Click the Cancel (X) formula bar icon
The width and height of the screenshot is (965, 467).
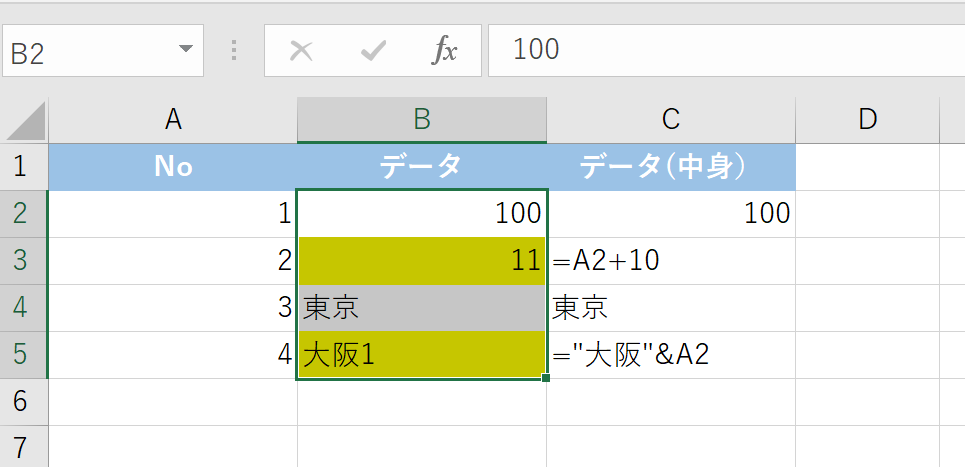tap(301, 51)
